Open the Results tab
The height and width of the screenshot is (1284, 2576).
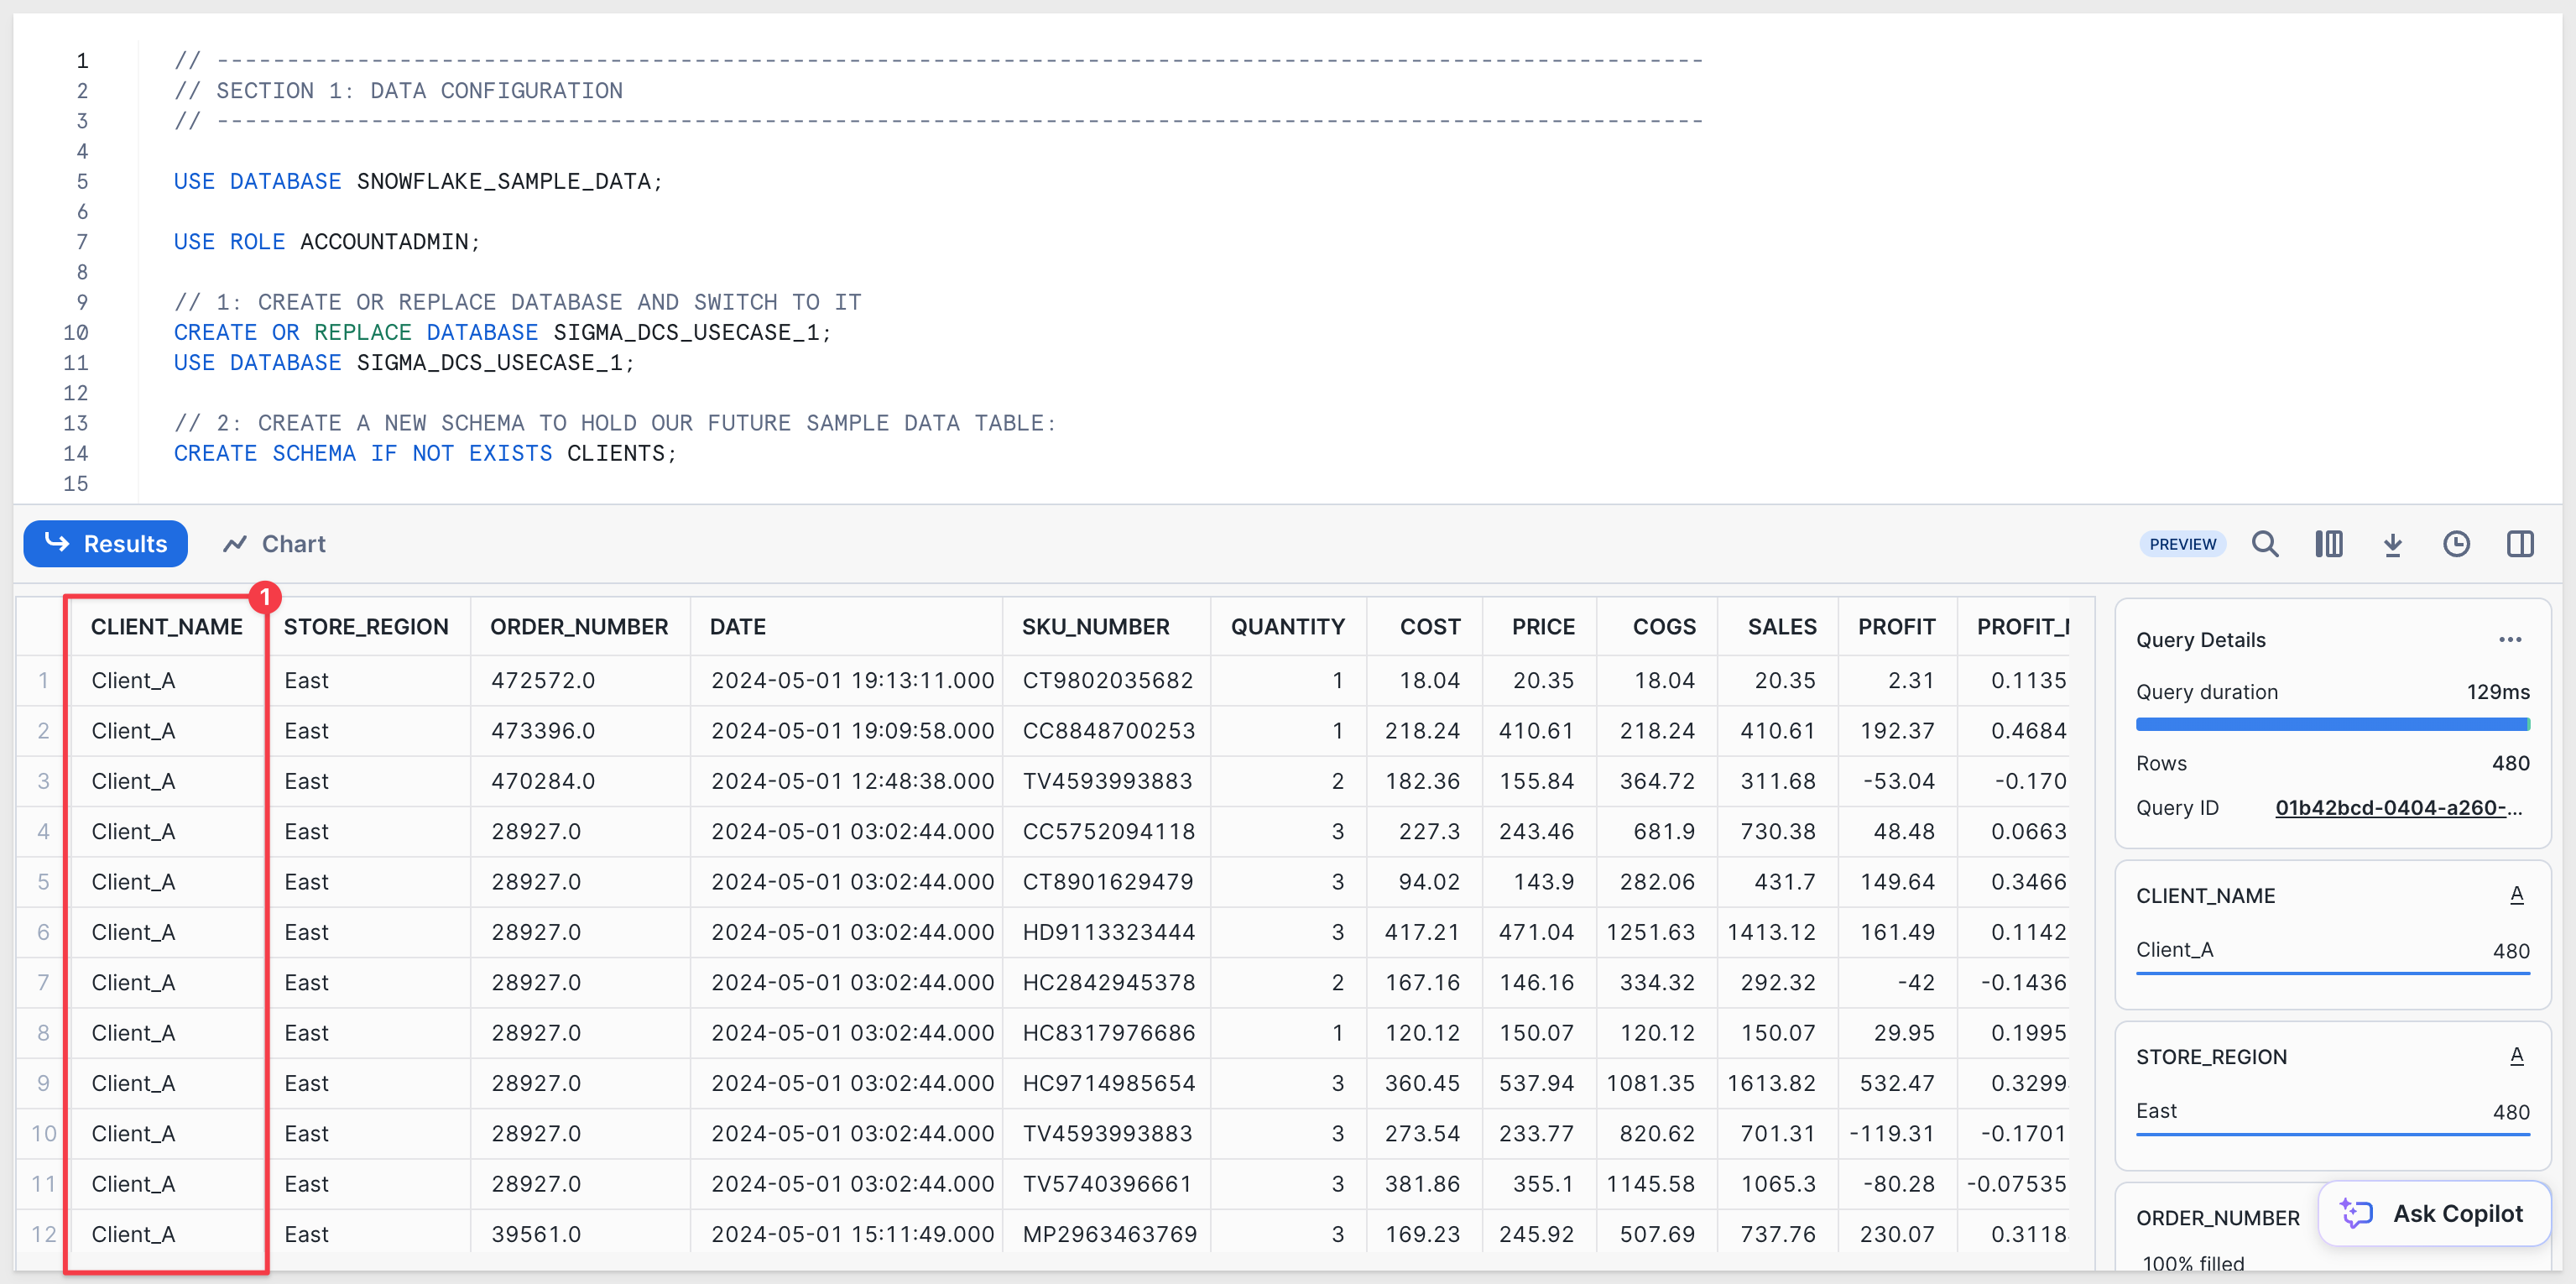pyautogui.click(x=105, y=543)
